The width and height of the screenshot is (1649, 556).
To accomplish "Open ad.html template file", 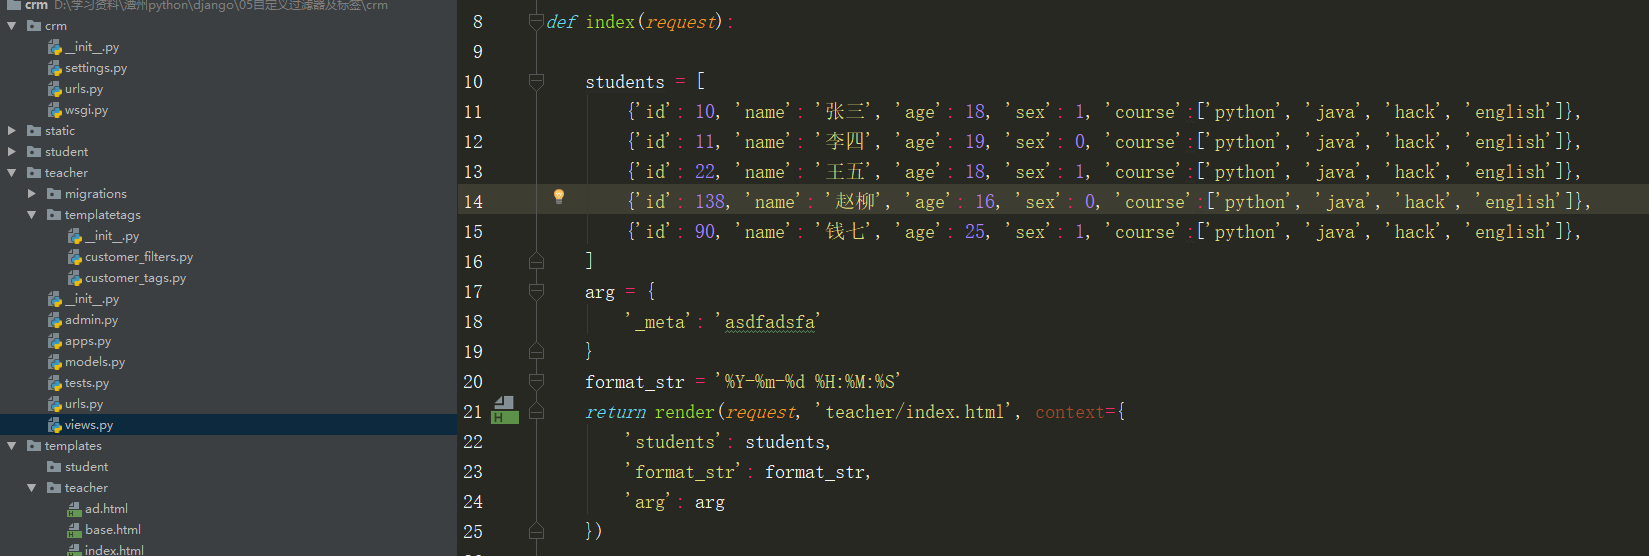I will tap(106, 509).
